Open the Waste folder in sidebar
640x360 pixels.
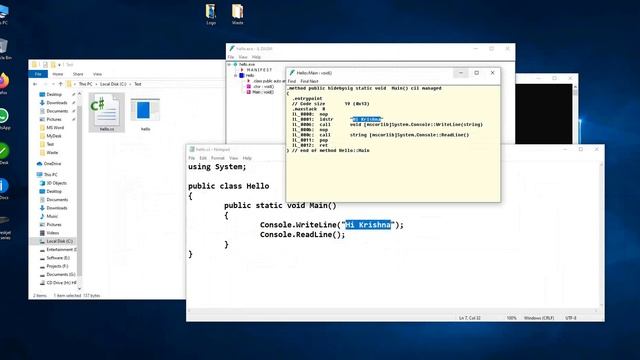(x=52, y=153)
